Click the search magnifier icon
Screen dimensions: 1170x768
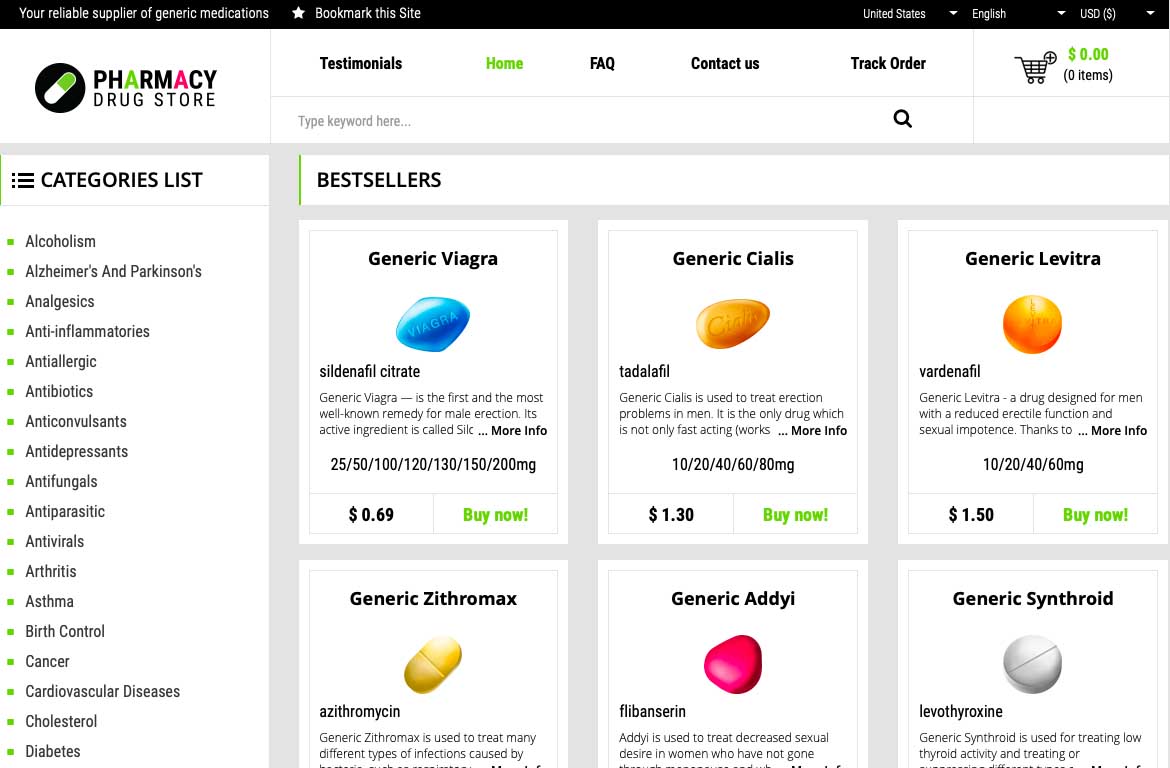coord(902,120)
